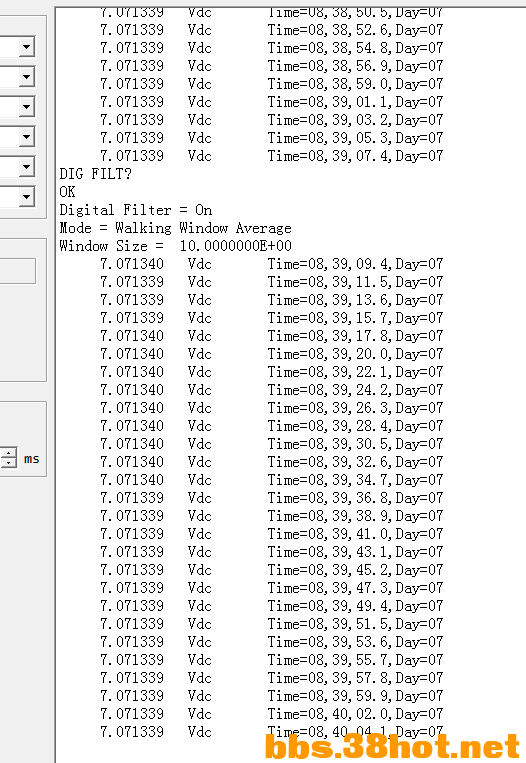Click the empty input field in left panel
This screenshot has width=526, height=763.
tap(17, 271)
